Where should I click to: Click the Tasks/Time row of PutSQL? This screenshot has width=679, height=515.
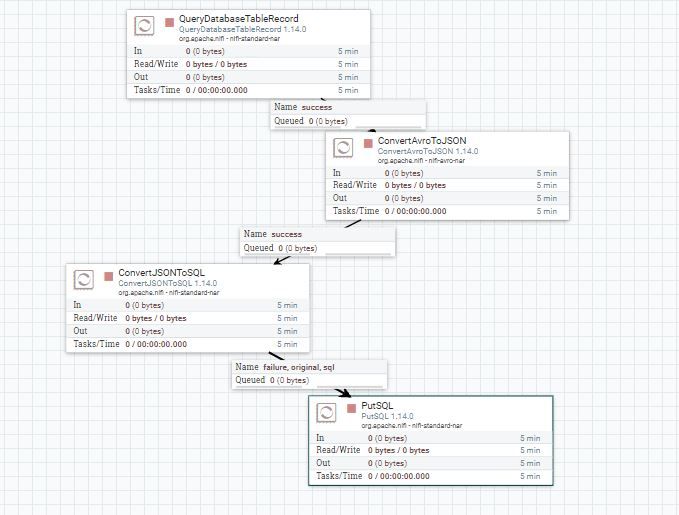[x=431, y=476]
